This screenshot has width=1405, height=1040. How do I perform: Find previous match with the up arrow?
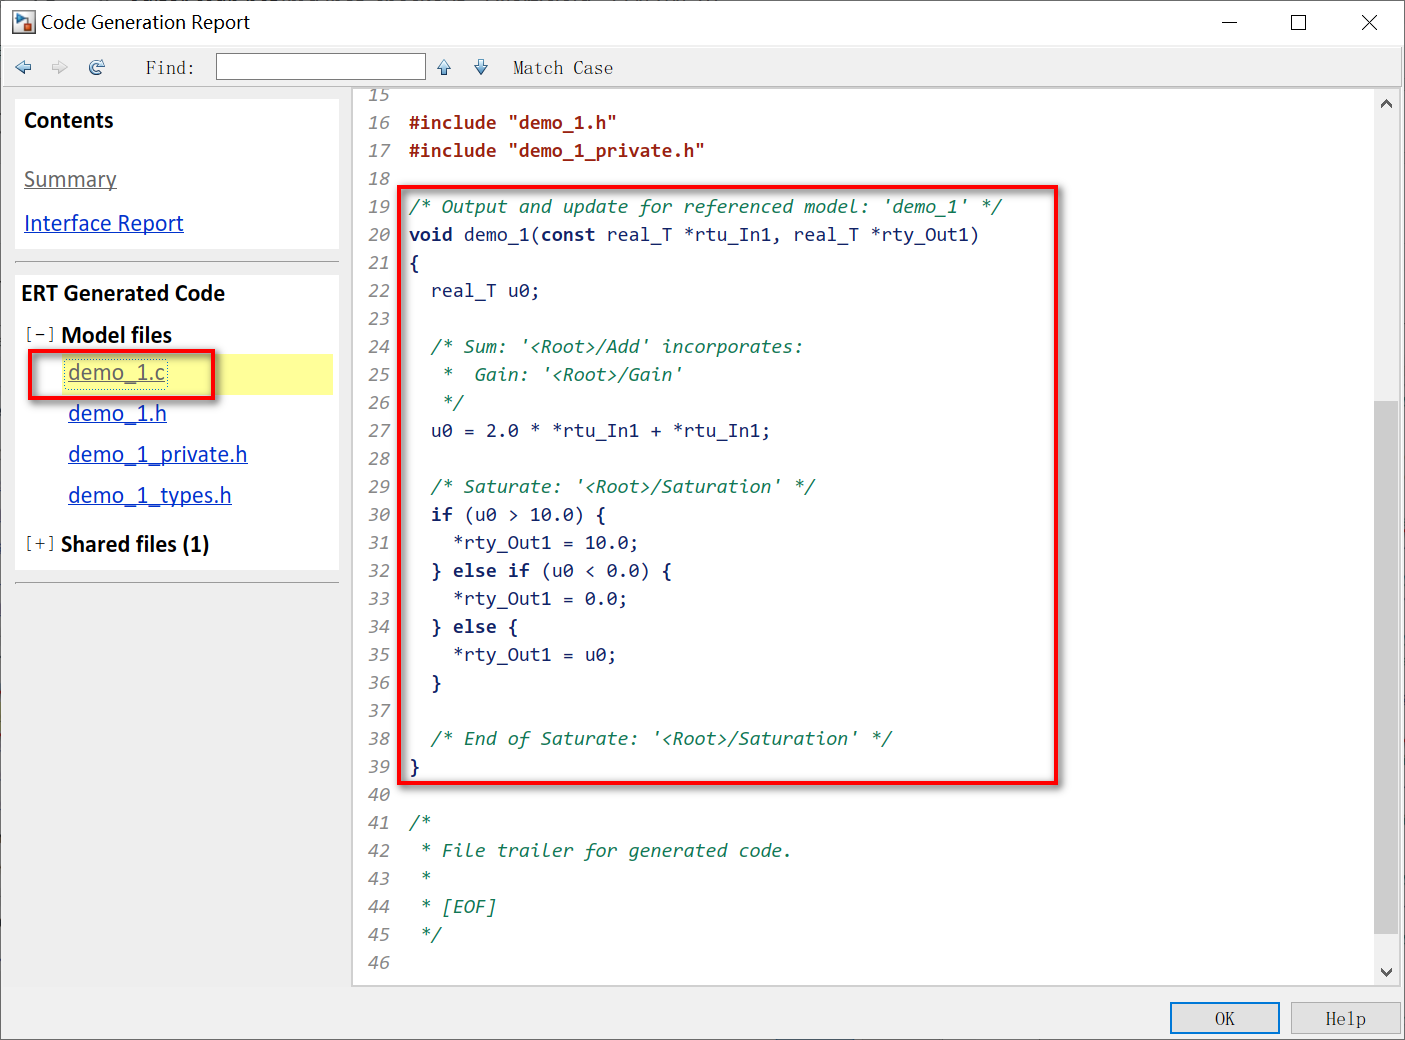[x=444, y=67]
